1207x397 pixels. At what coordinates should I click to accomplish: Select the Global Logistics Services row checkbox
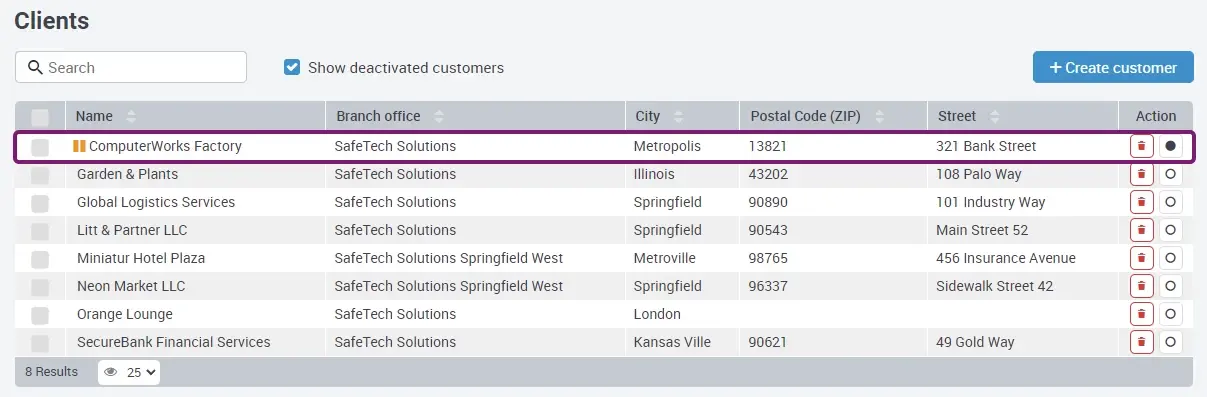pos(40,203)
